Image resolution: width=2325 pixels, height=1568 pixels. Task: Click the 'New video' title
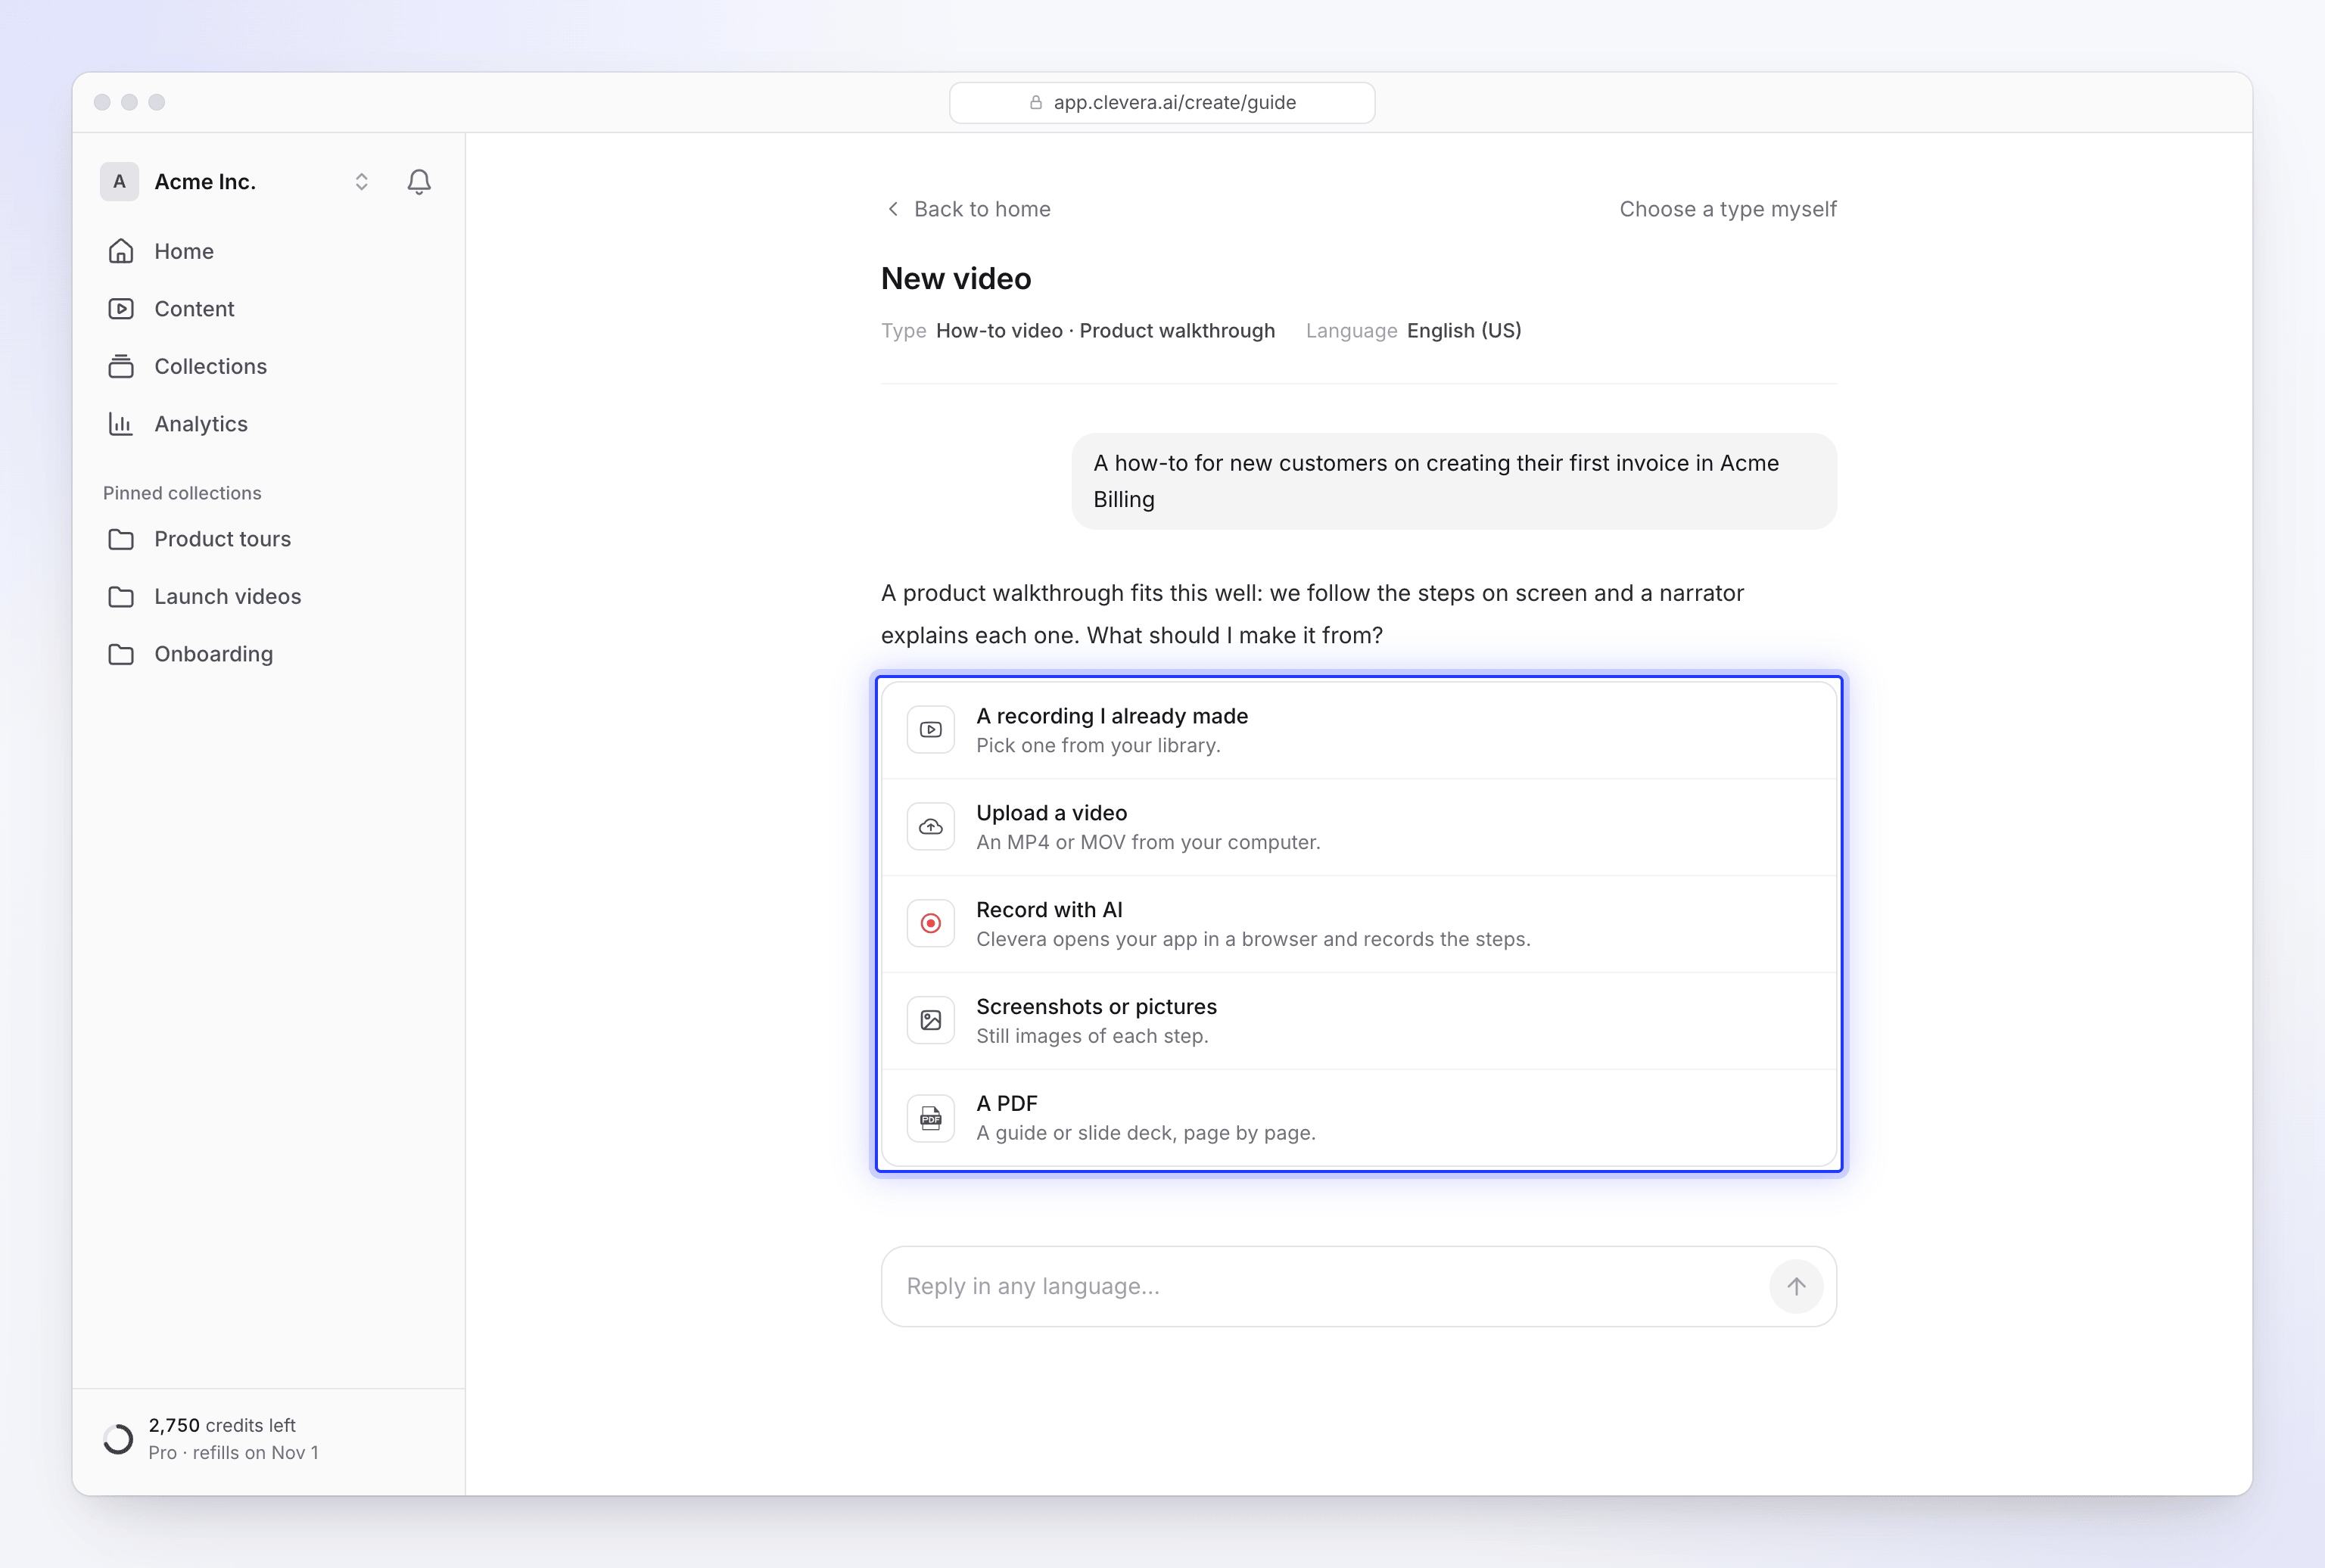coord(956,279)
